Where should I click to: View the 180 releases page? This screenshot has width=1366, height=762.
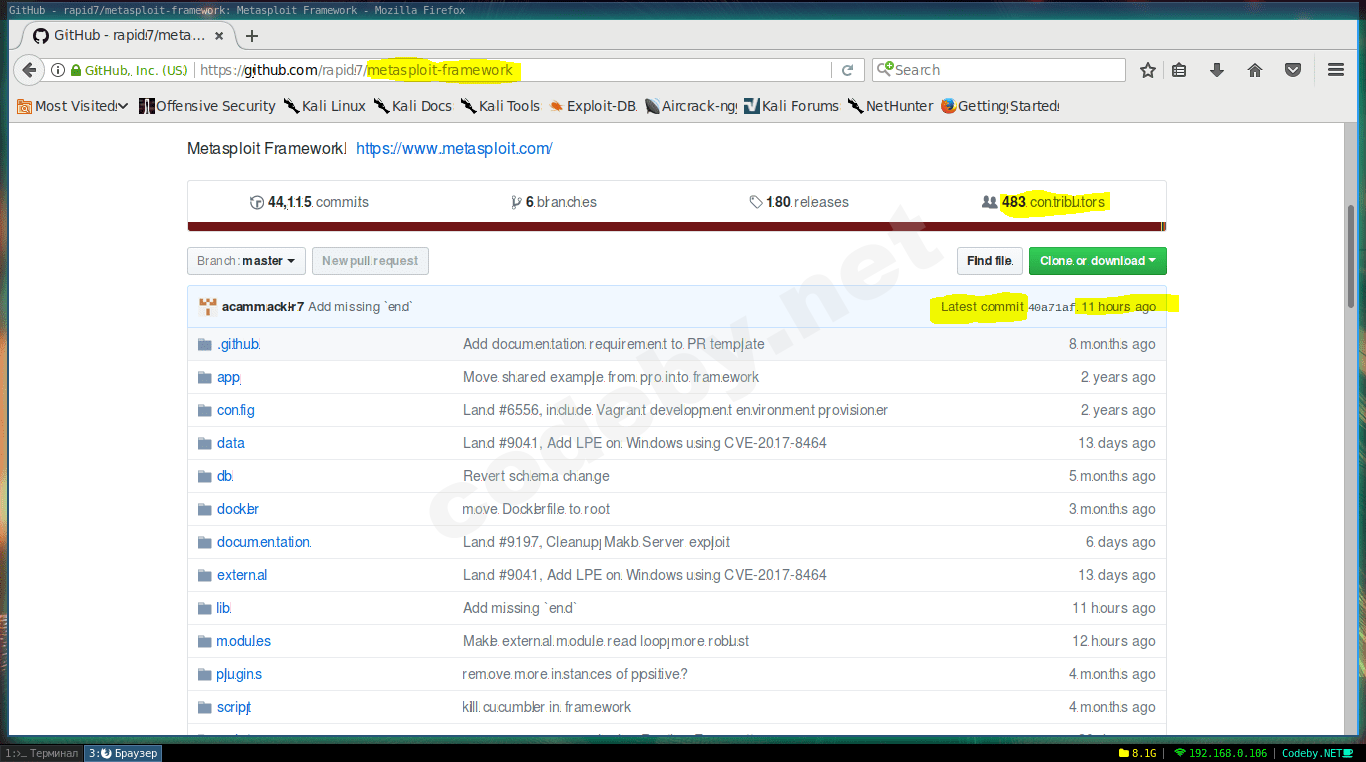[798, 202]
